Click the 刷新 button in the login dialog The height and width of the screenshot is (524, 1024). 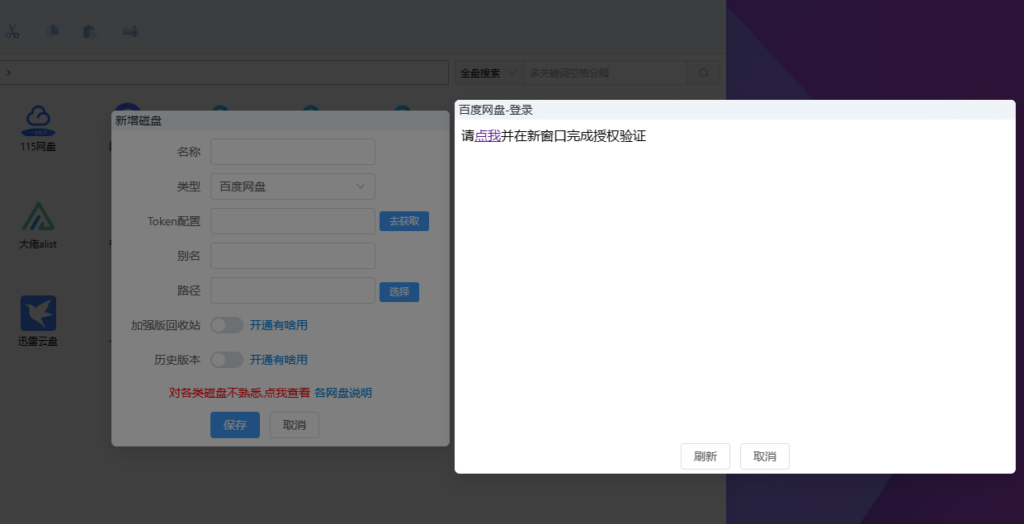point(705,456)
